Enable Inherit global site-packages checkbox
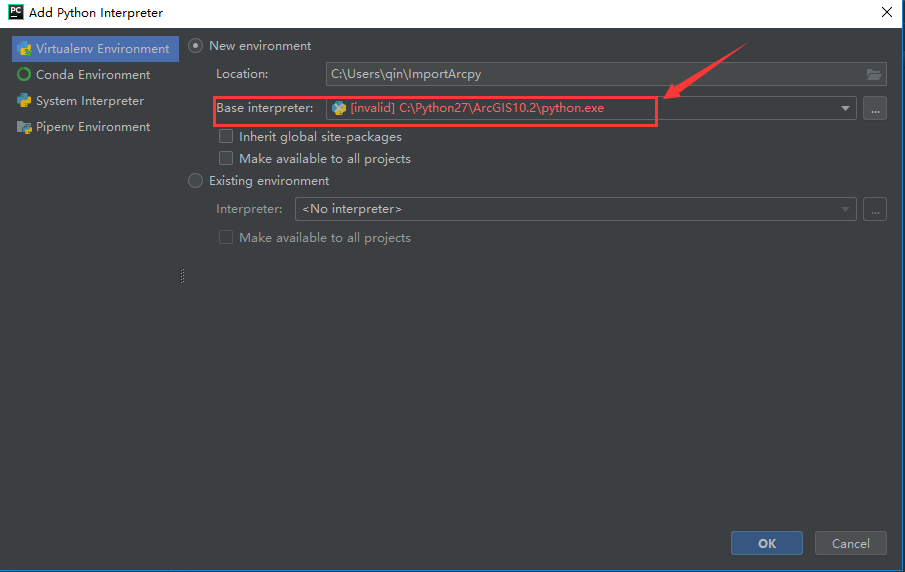The height and width of the screenshot is (572, 905). (226, 136)
